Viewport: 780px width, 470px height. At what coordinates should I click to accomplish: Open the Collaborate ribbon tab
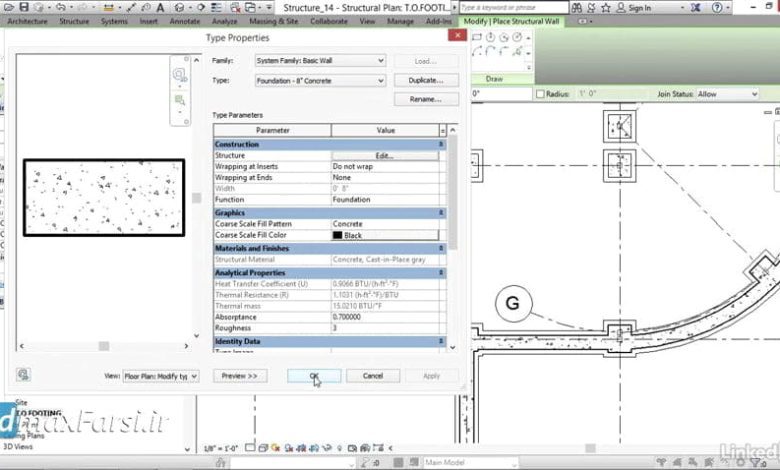tap(329, 21)
